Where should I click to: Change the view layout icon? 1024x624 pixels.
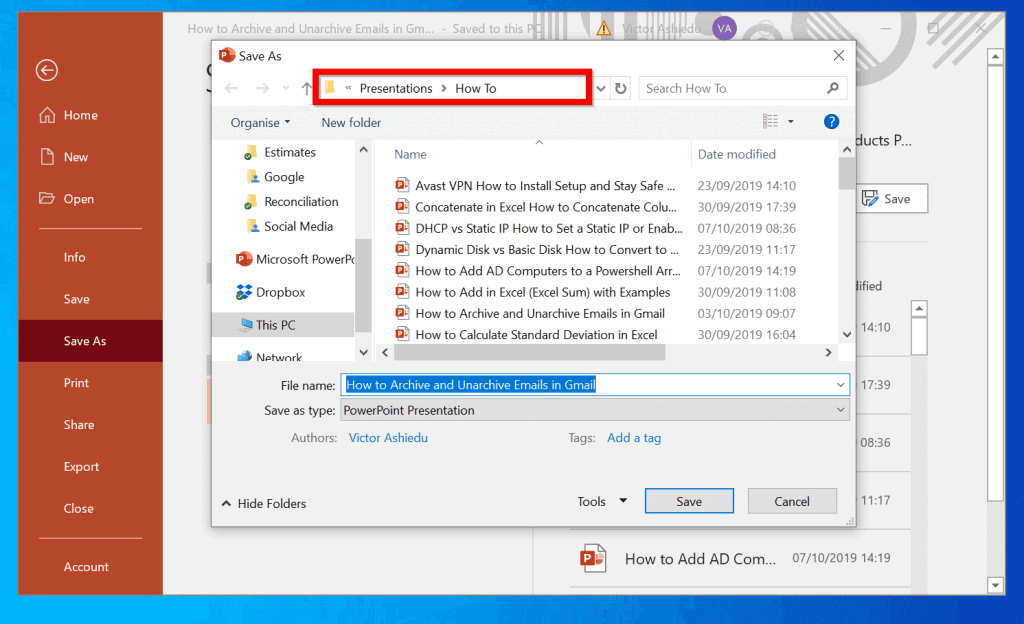coord(771,121)
